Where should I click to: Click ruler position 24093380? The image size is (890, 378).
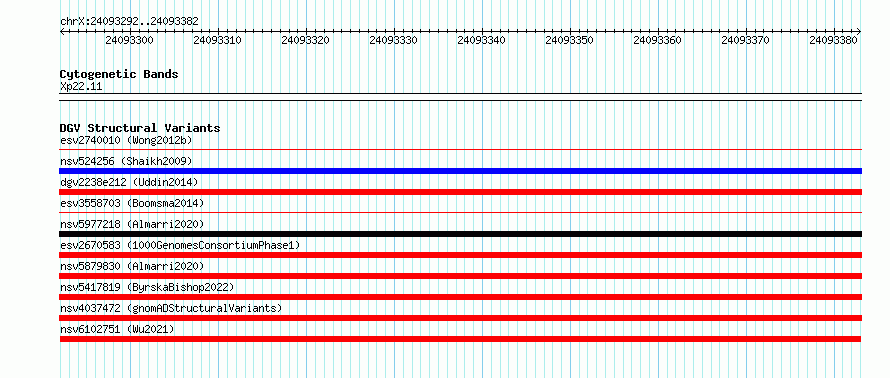pyautogui.click(x=833, y=40)
